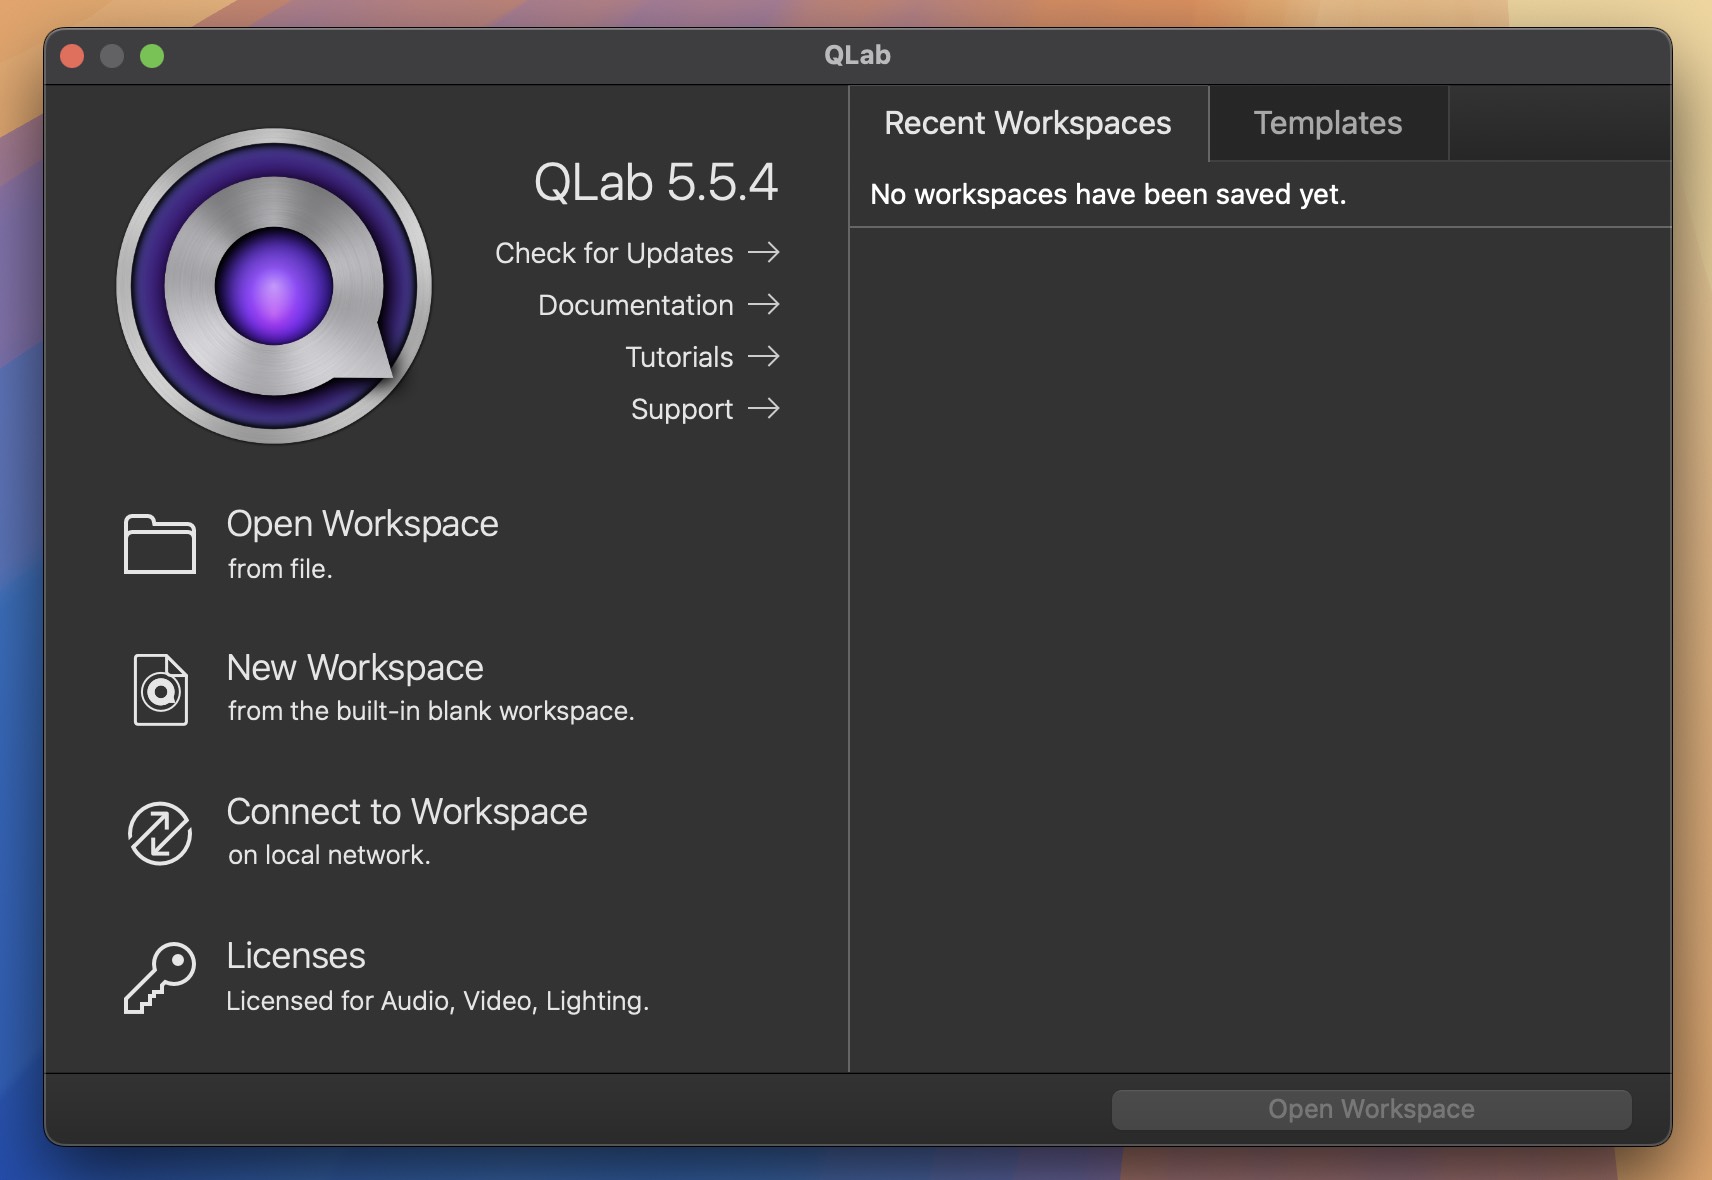
Task: Click the New Workspace document icon
Action: pyautogui.click(x=161, y=689)
